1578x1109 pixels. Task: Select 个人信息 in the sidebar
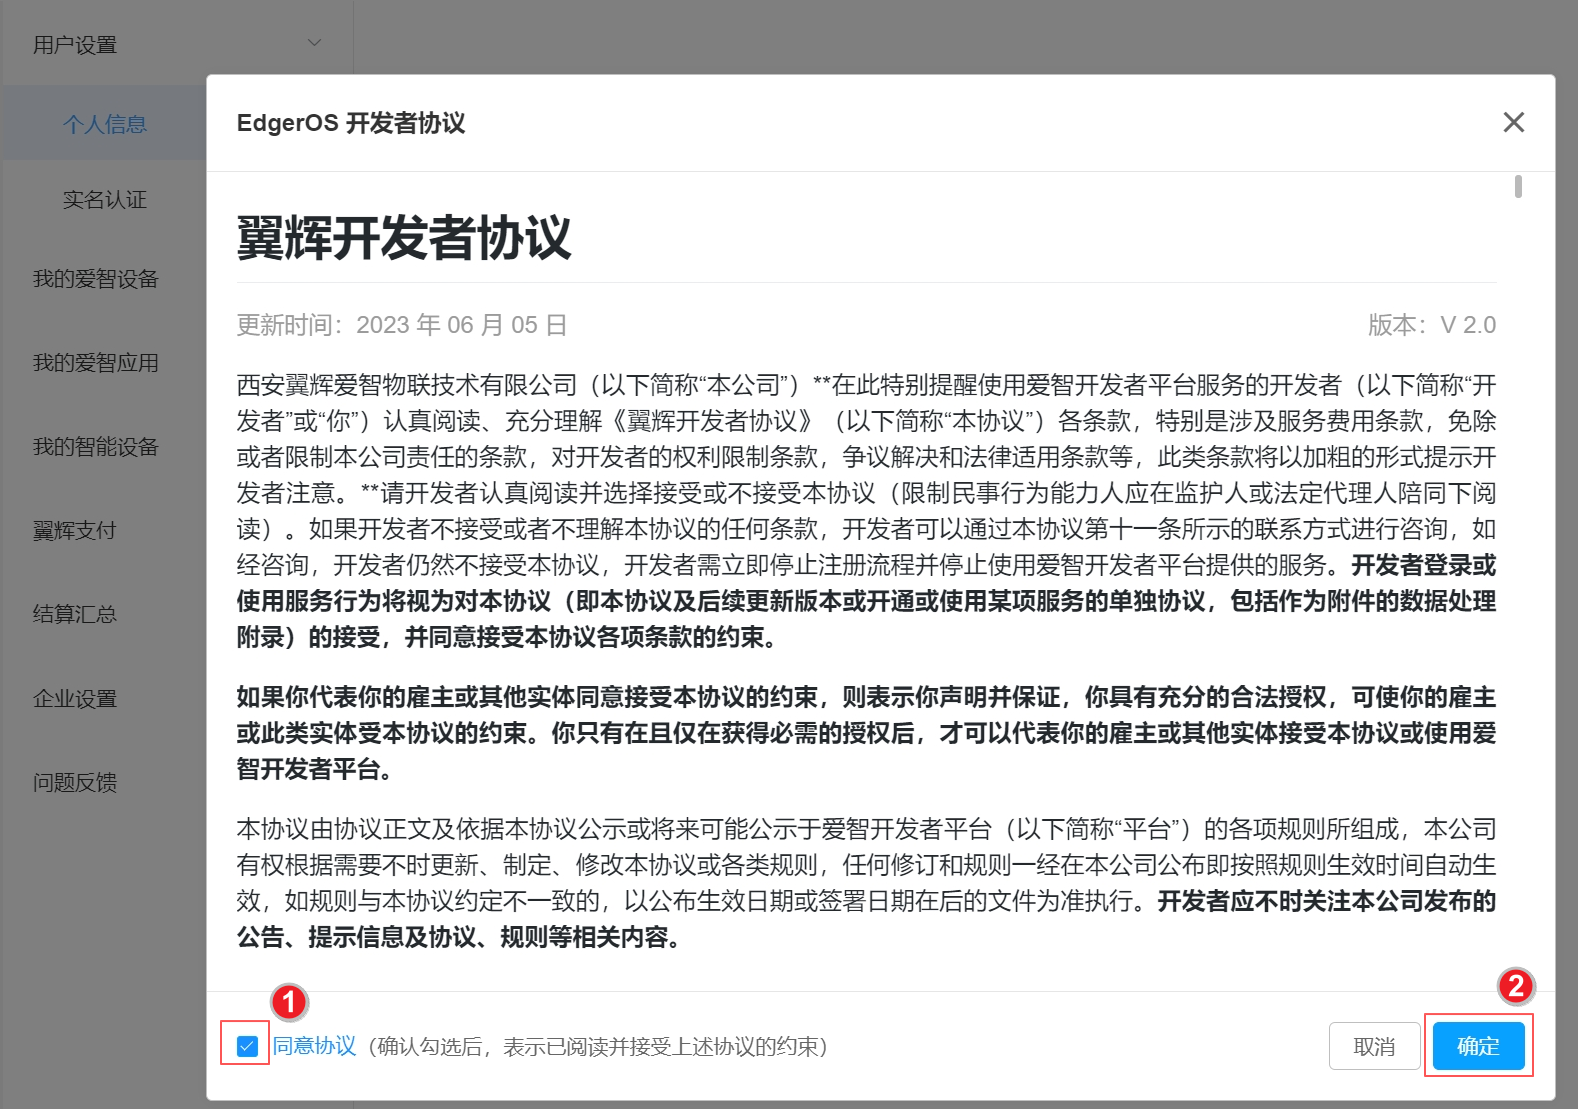(x=104, y=124)
